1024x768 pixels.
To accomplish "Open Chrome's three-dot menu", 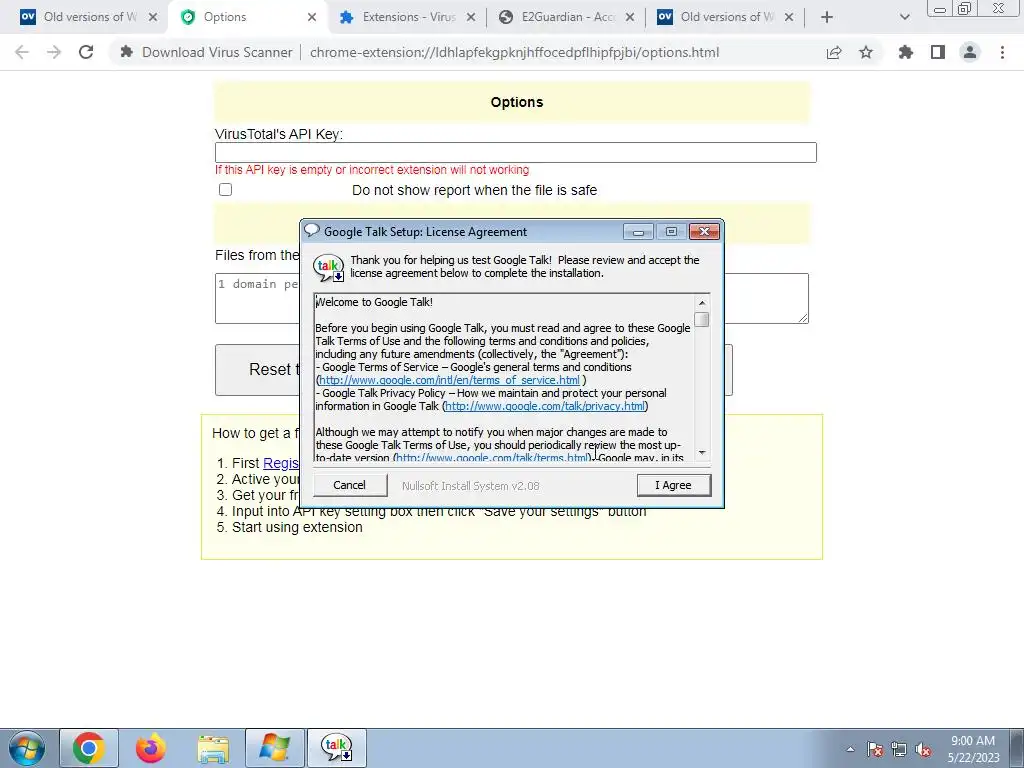I will [x=1002, y=52].
